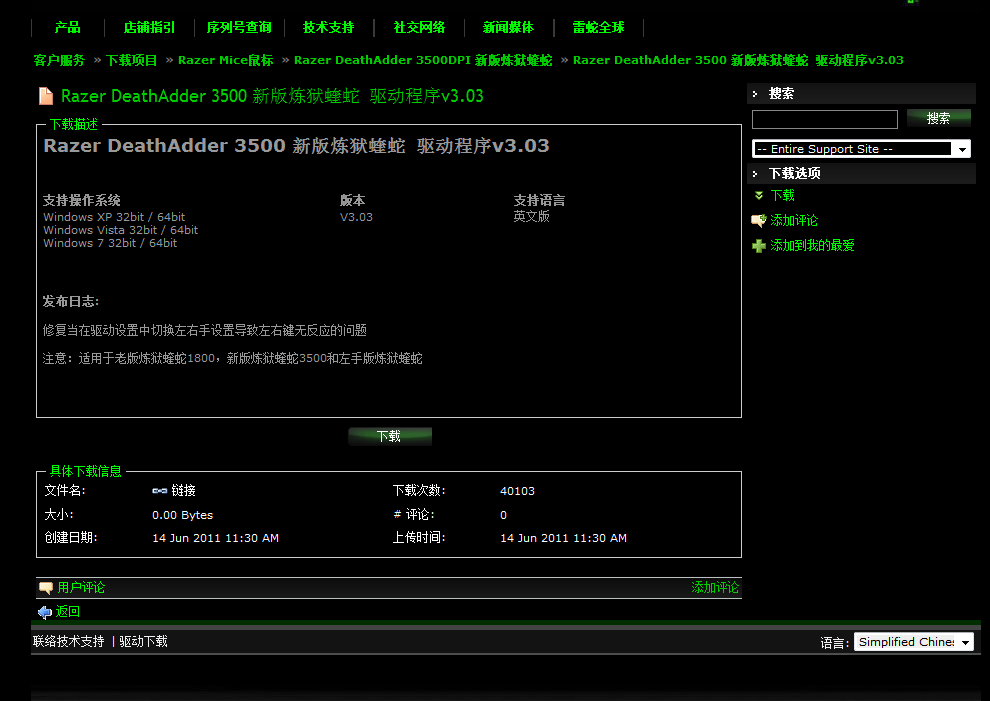Click the Windows XP 32bit / 64bit line
Screen dimensions: 990x701
click(114, 217)
